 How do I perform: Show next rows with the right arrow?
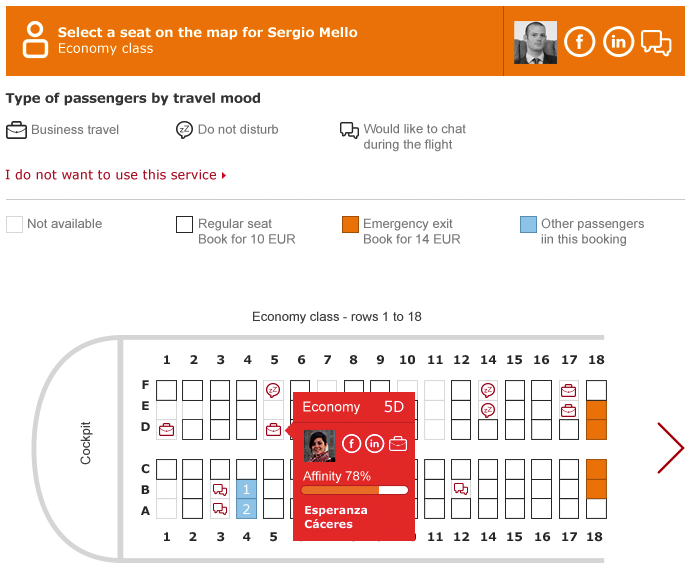(670, 448)
